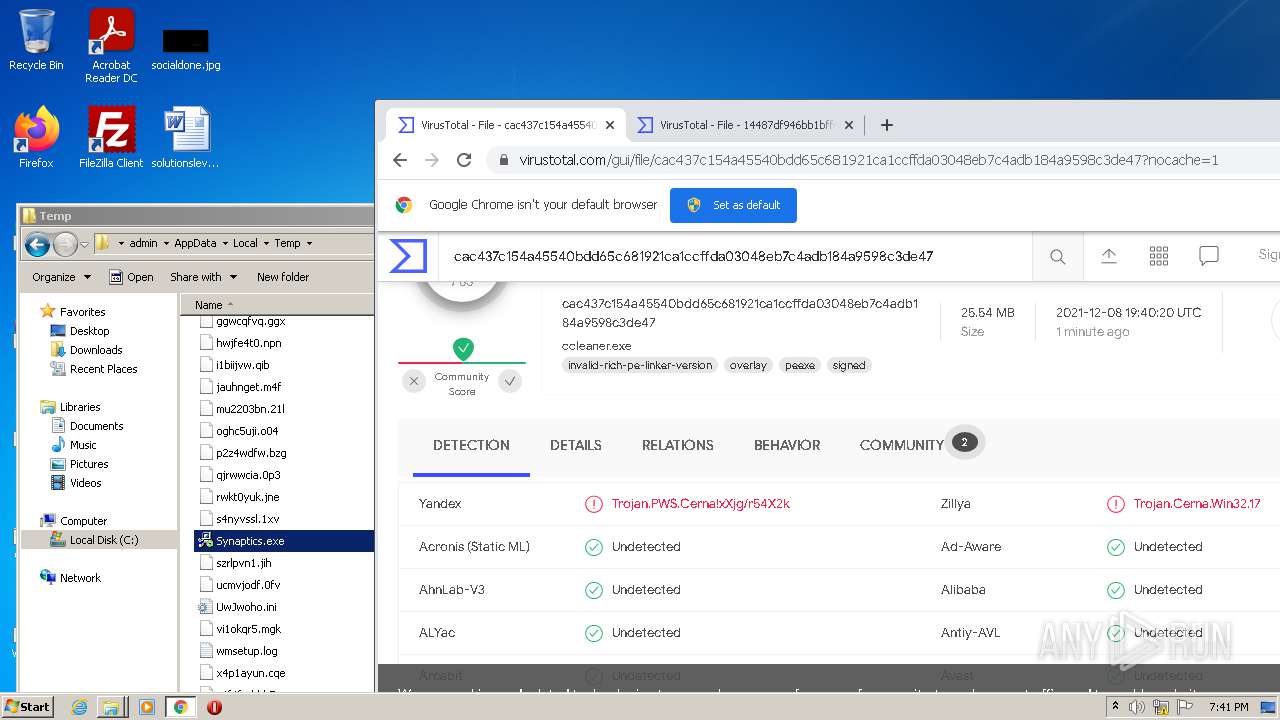
Task: Open the Explorer recent locations dropdown arrow
Action: 84,243
